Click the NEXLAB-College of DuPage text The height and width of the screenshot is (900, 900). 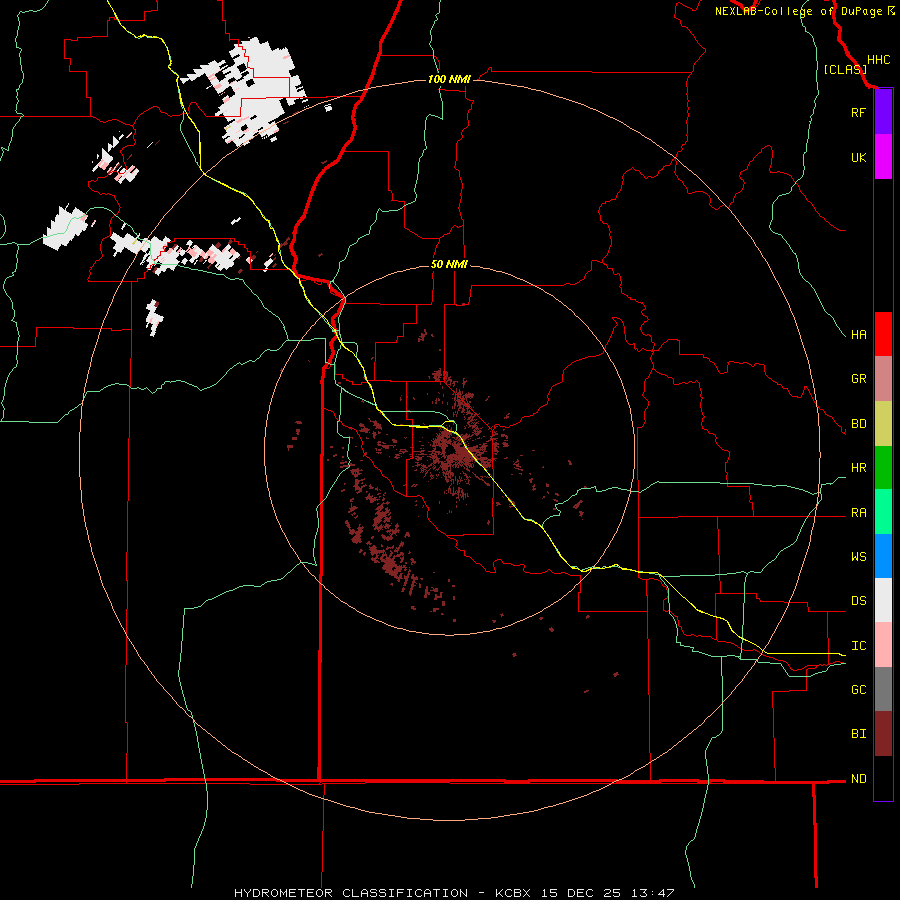(x=798, y=11)
